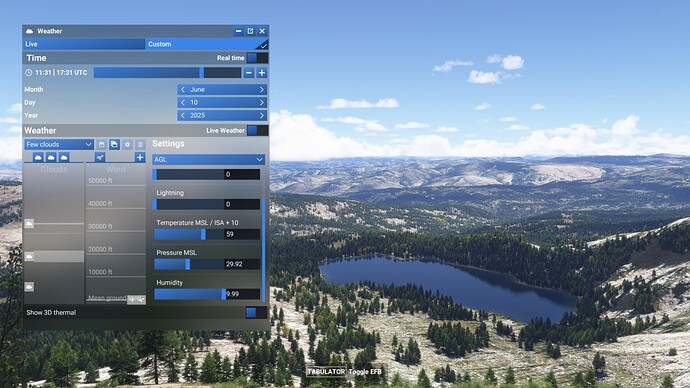Open the AGL altitude reference dropdown
Viewport: 690px width, 388px height.
208,159
